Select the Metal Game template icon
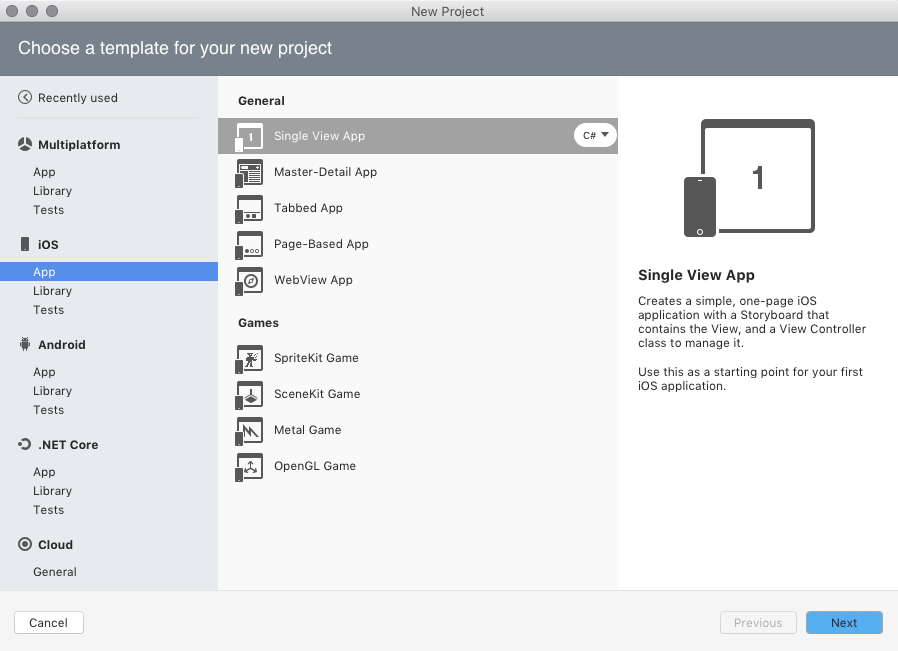898x651 pixels. tap(249, 430)
